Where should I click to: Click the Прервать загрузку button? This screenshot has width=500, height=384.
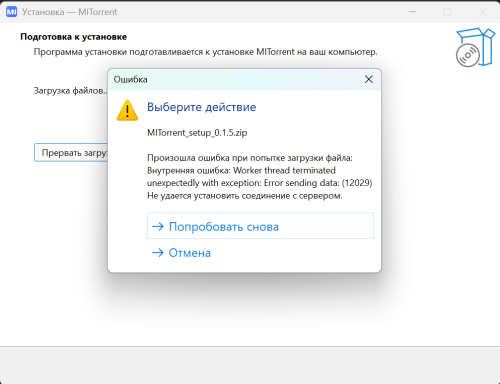click(71, 153)
